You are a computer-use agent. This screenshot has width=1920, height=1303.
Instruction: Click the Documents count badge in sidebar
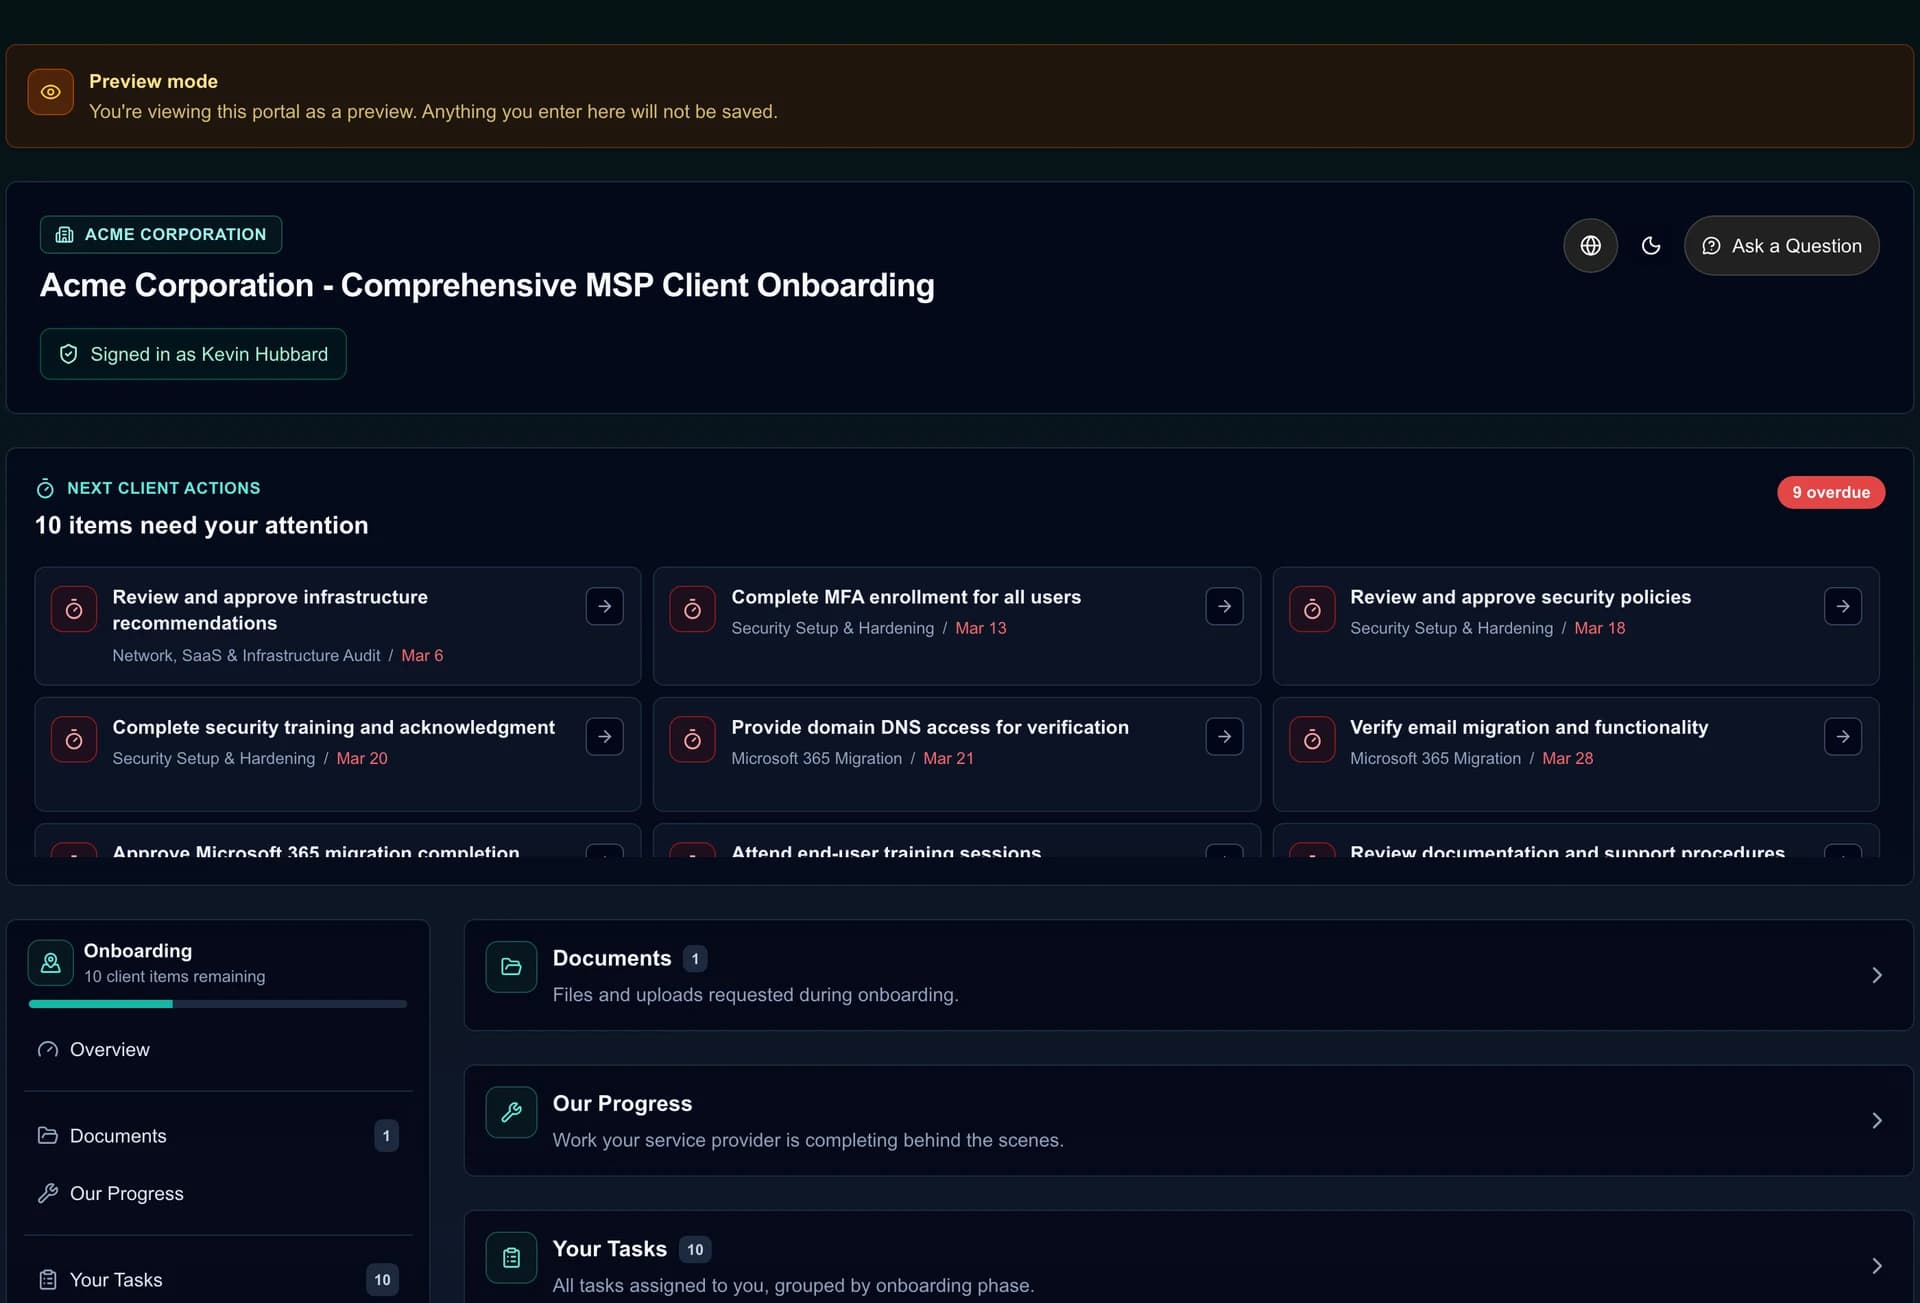point(386,1136)
